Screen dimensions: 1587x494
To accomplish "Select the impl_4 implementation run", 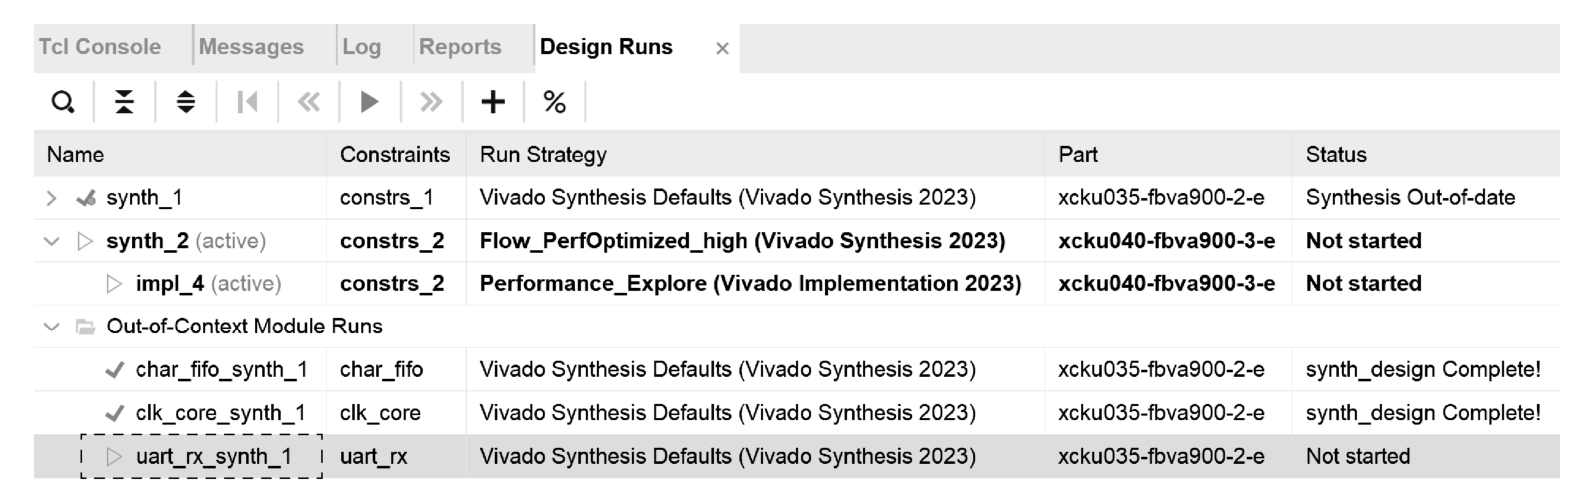I will click(169, 284).
